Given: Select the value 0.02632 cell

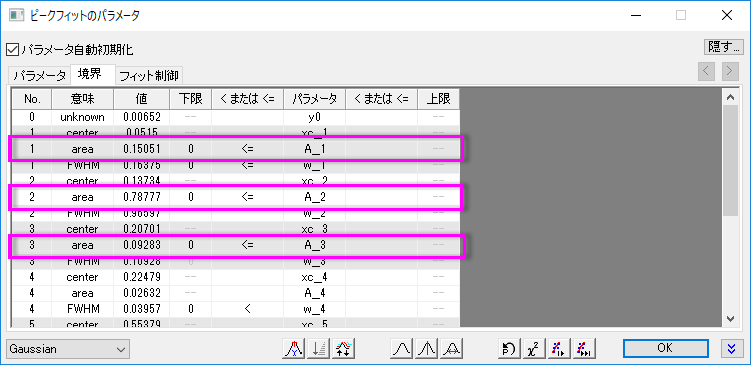Looking at the screenshot, I should click(142, 293).
